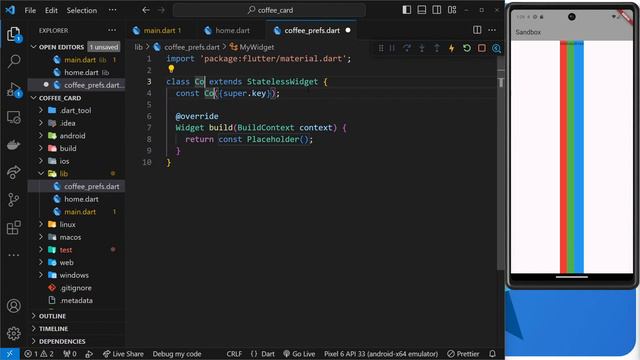This screenshot has height=360, width=640.
Task: Click the green debug restart icon
Action: pos(467,48)
